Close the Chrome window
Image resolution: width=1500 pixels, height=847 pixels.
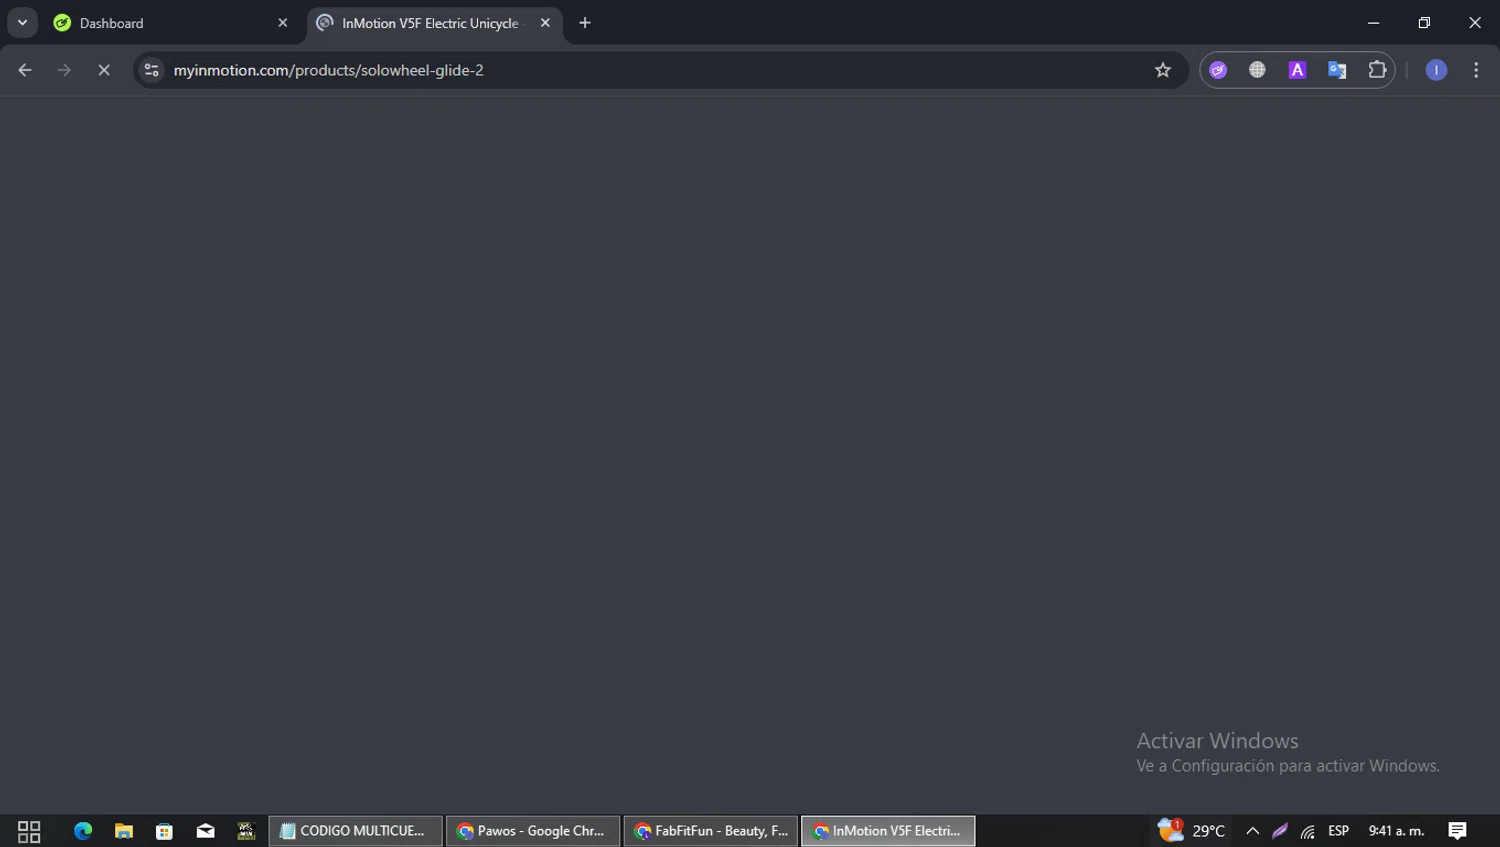pyautogui.click(x=1475, y=23)
